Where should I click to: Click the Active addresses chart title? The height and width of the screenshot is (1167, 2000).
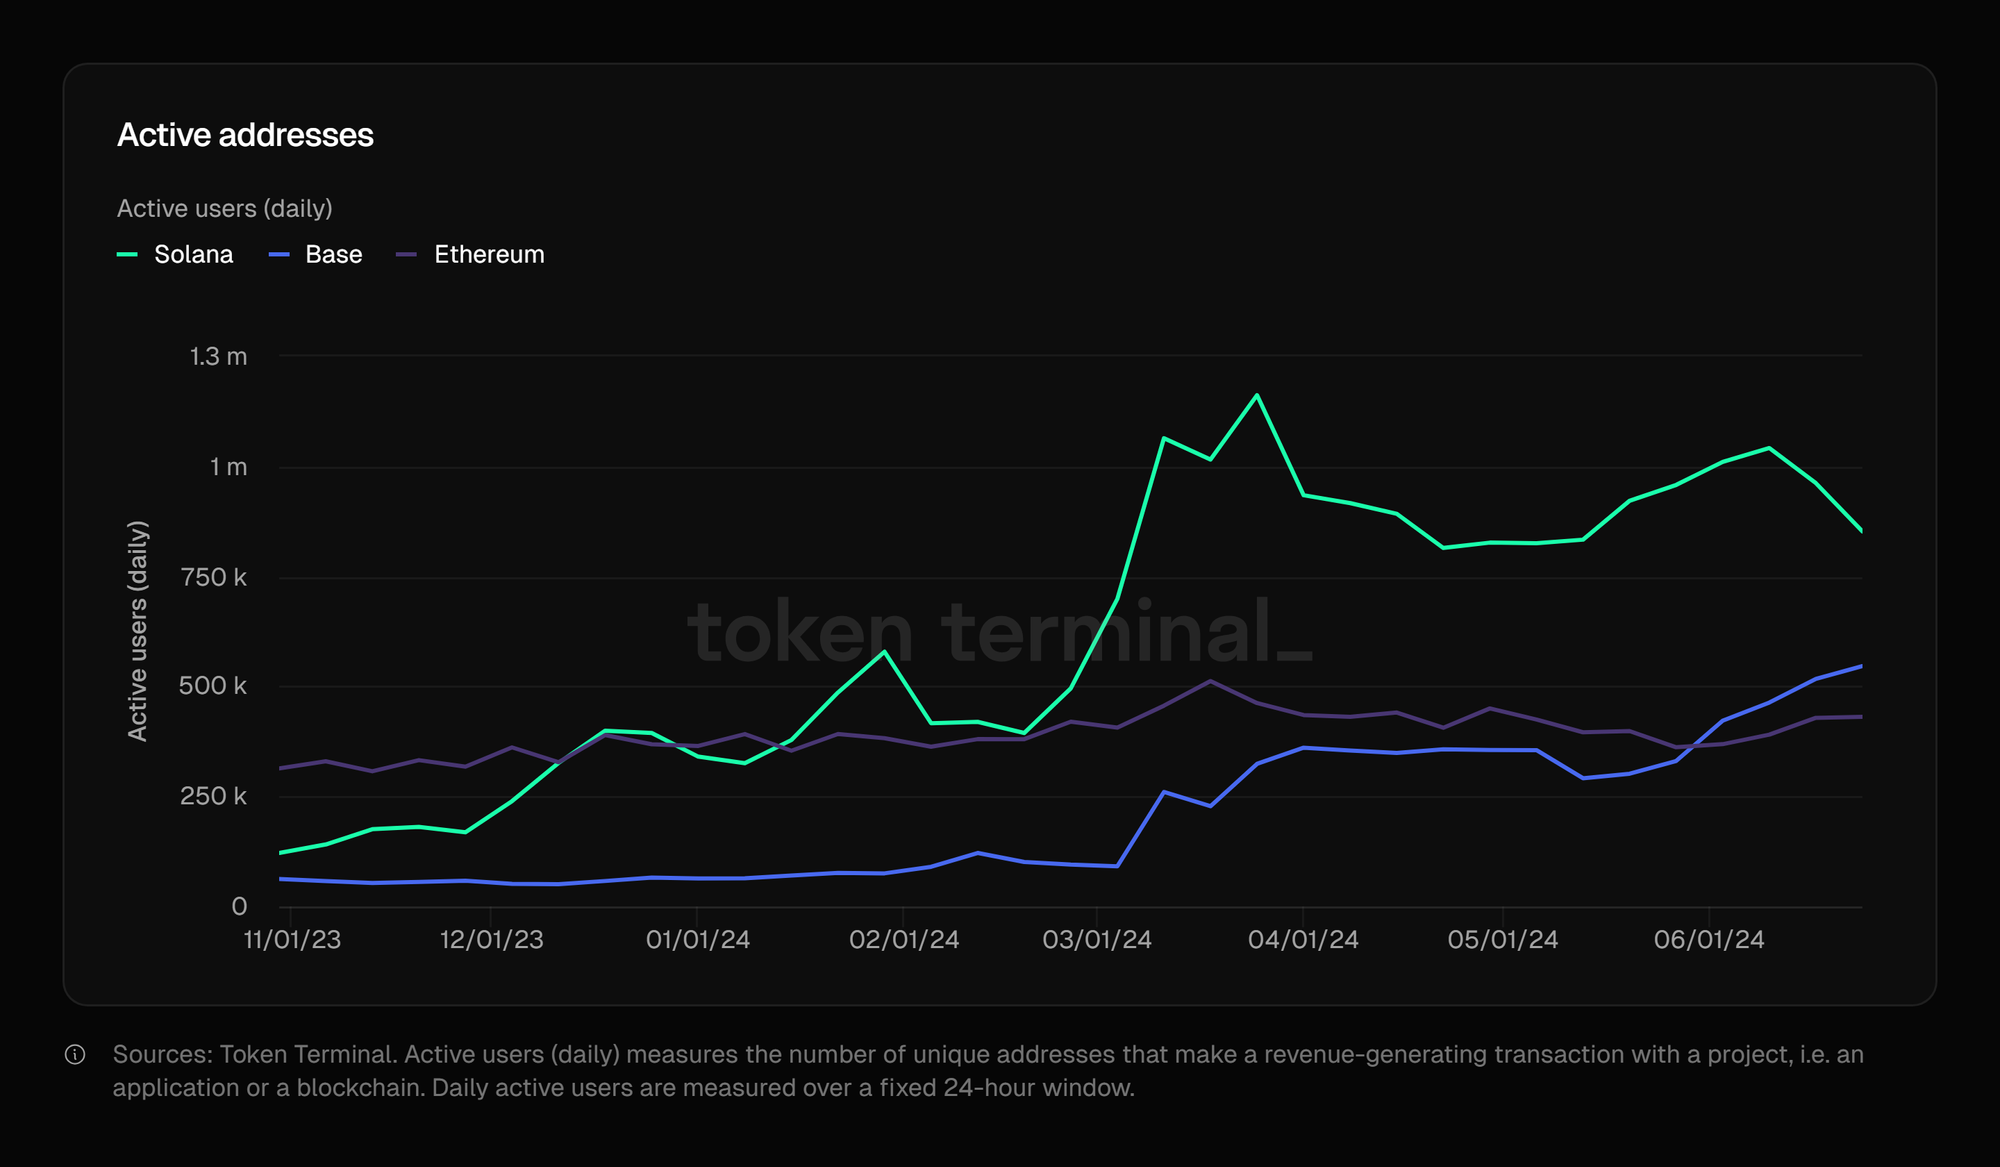(245, 135)
